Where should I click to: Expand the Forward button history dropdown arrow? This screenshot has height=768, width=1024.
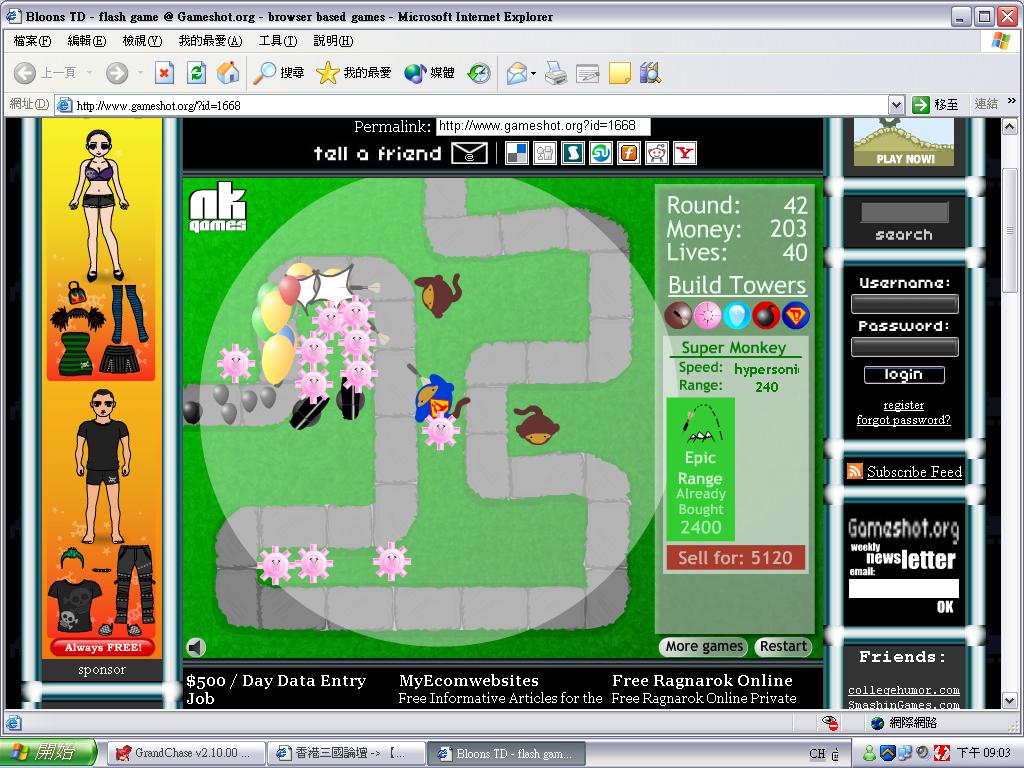140,72
